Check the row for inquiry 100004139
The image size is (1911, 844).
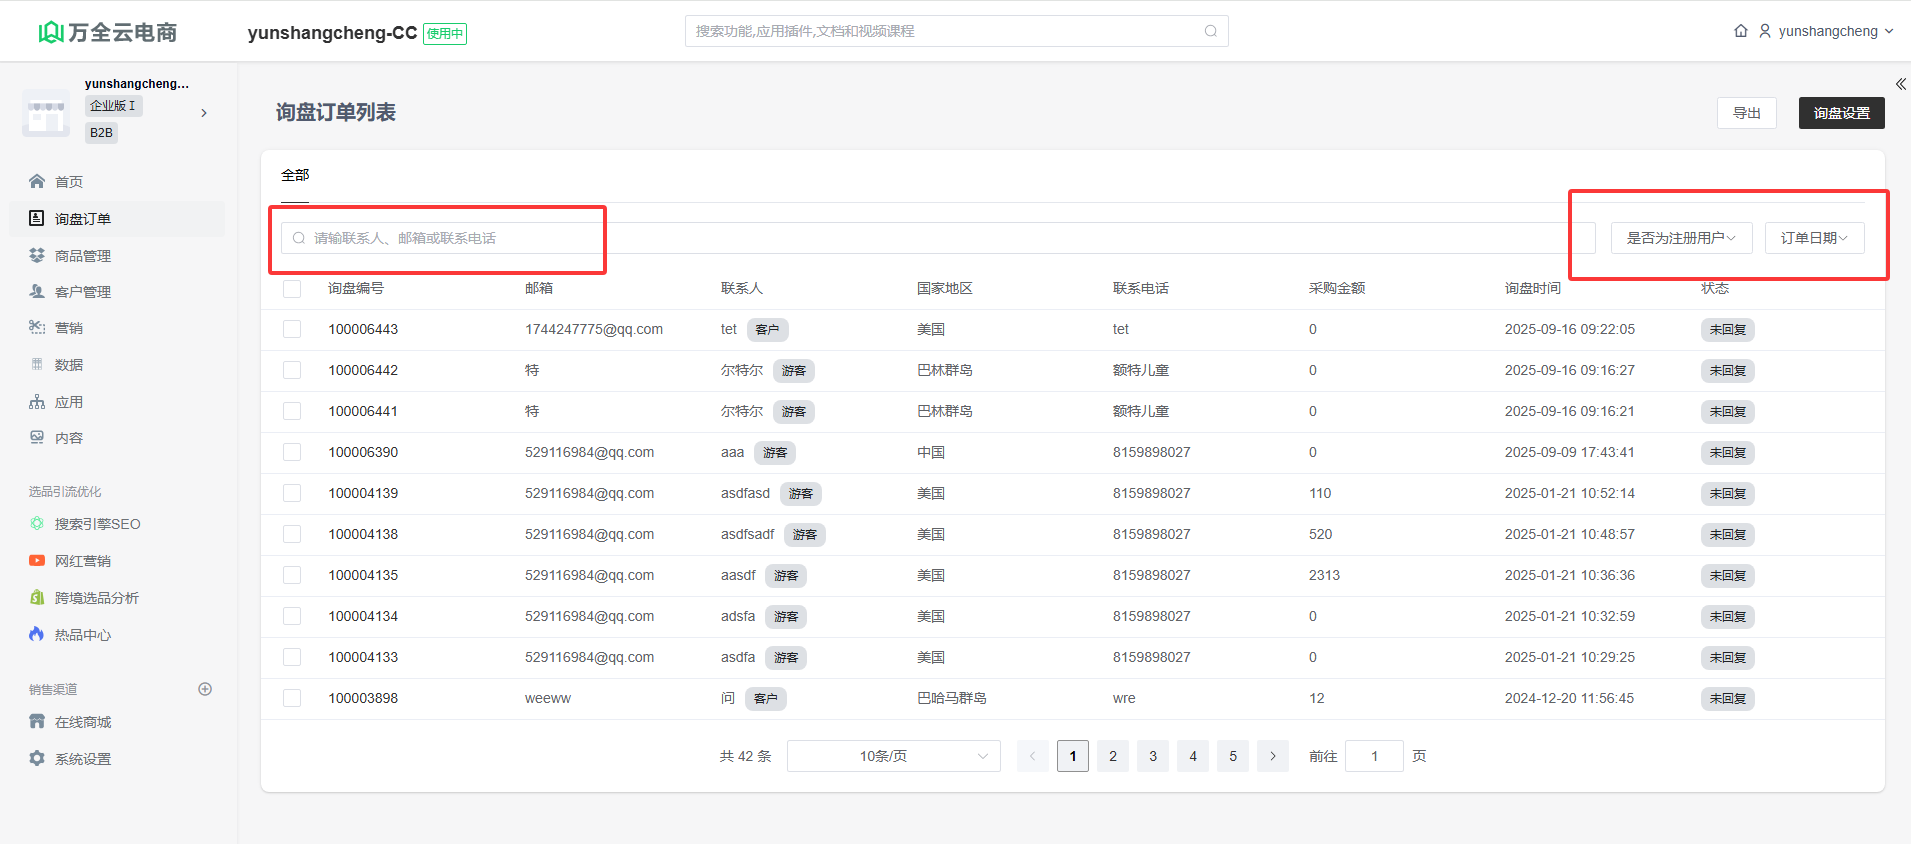[292, 493]
